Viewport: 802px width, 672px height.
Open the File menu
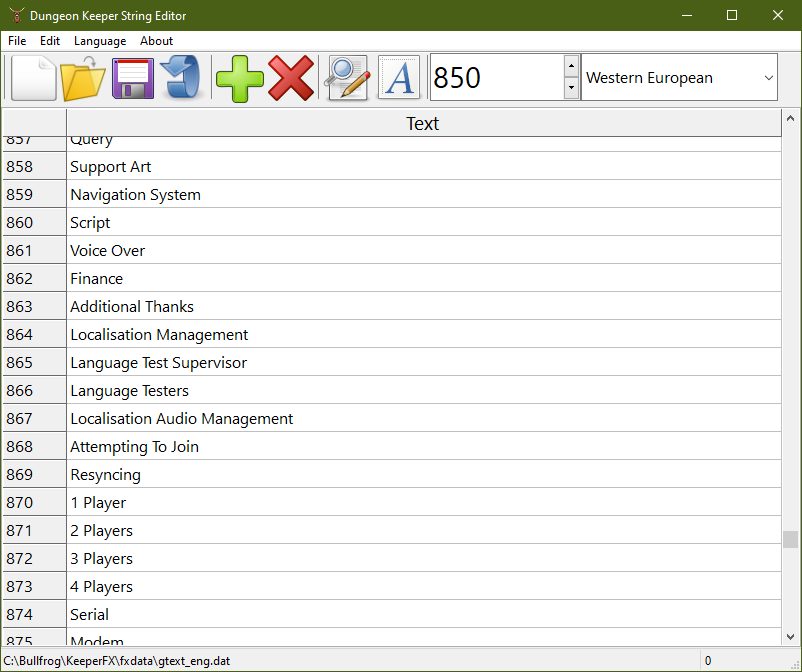coord(17,41)
